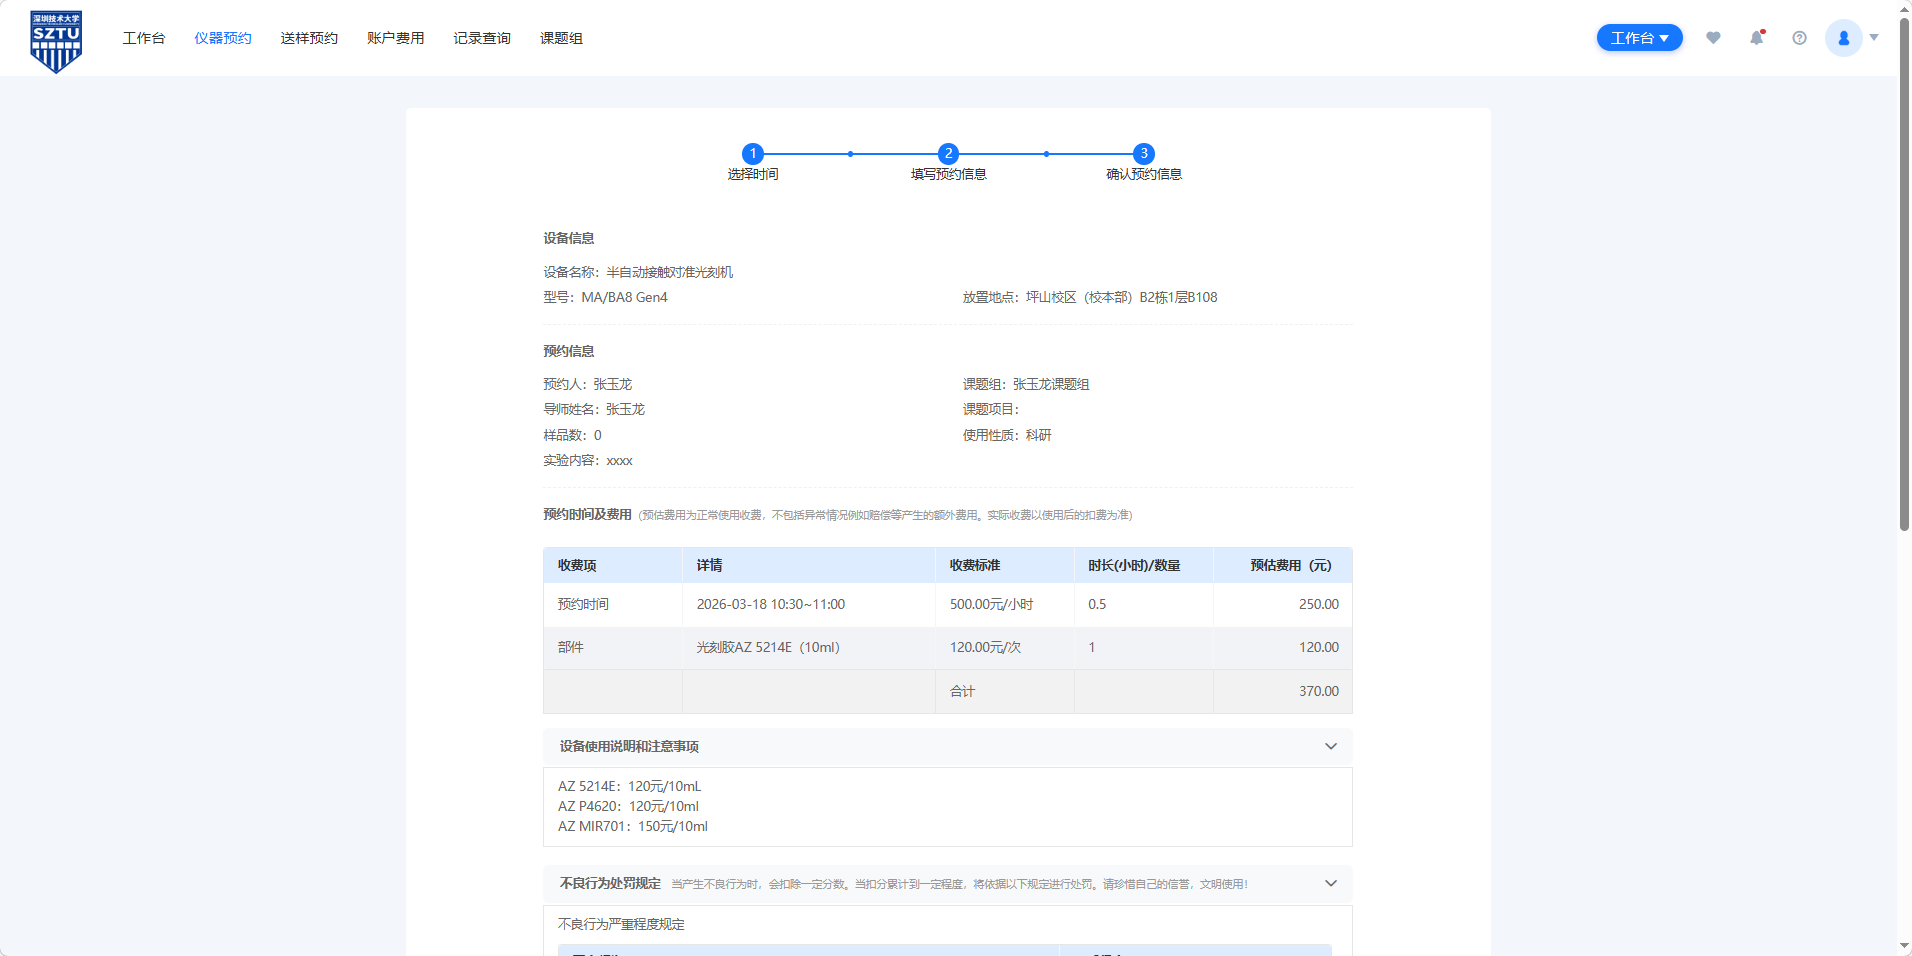Screen dimensions: 1912x956
Task: Click step 3 确认预约信息 circle
Action: 1144,154
